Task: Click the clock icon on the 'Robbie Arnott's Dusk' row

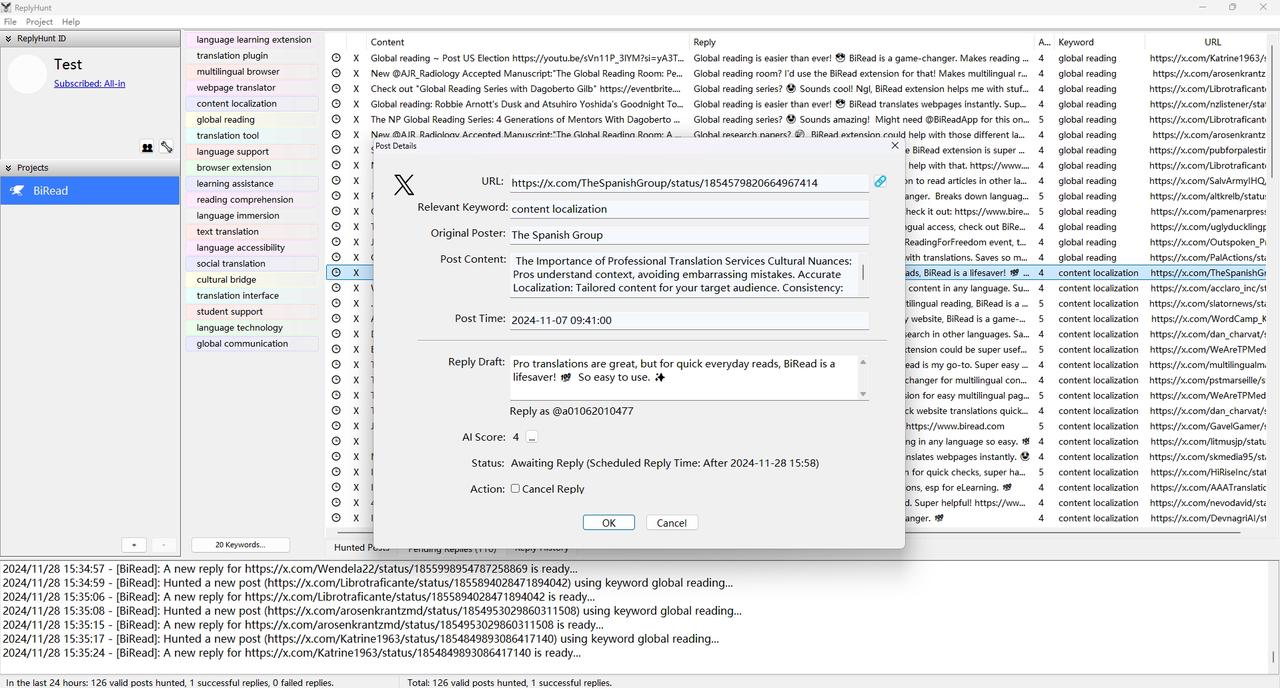Action: coord(336,104)
